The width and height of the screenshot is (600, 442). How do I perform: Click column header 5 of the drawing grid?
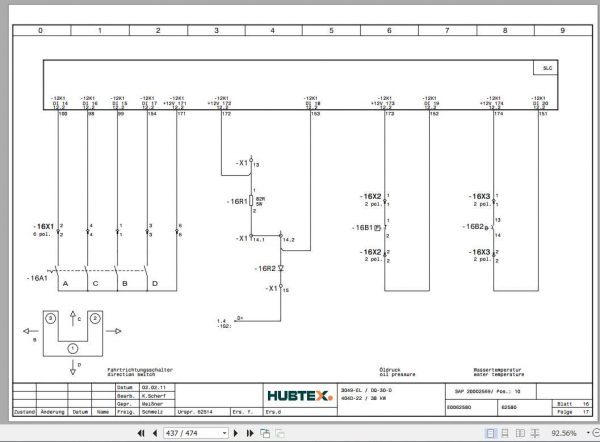pos(331,30)
